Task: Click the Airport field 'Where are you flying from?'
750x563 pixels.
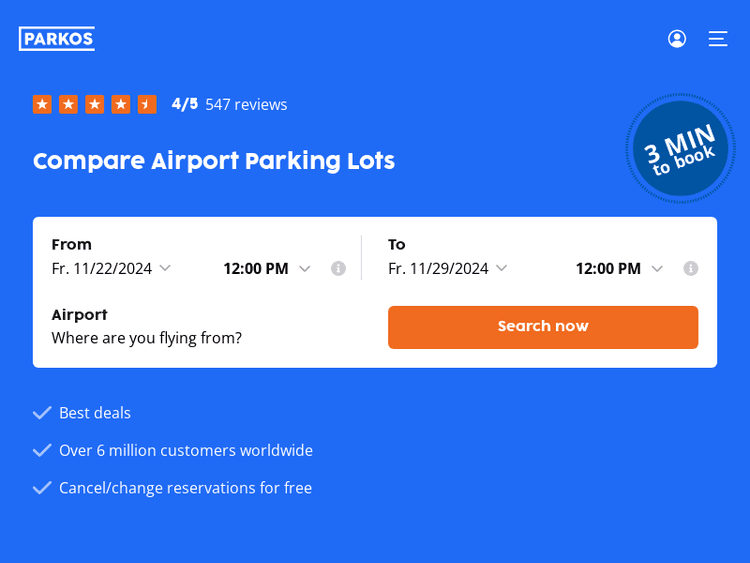Action: pyautogui.click(x=147, y=338)
